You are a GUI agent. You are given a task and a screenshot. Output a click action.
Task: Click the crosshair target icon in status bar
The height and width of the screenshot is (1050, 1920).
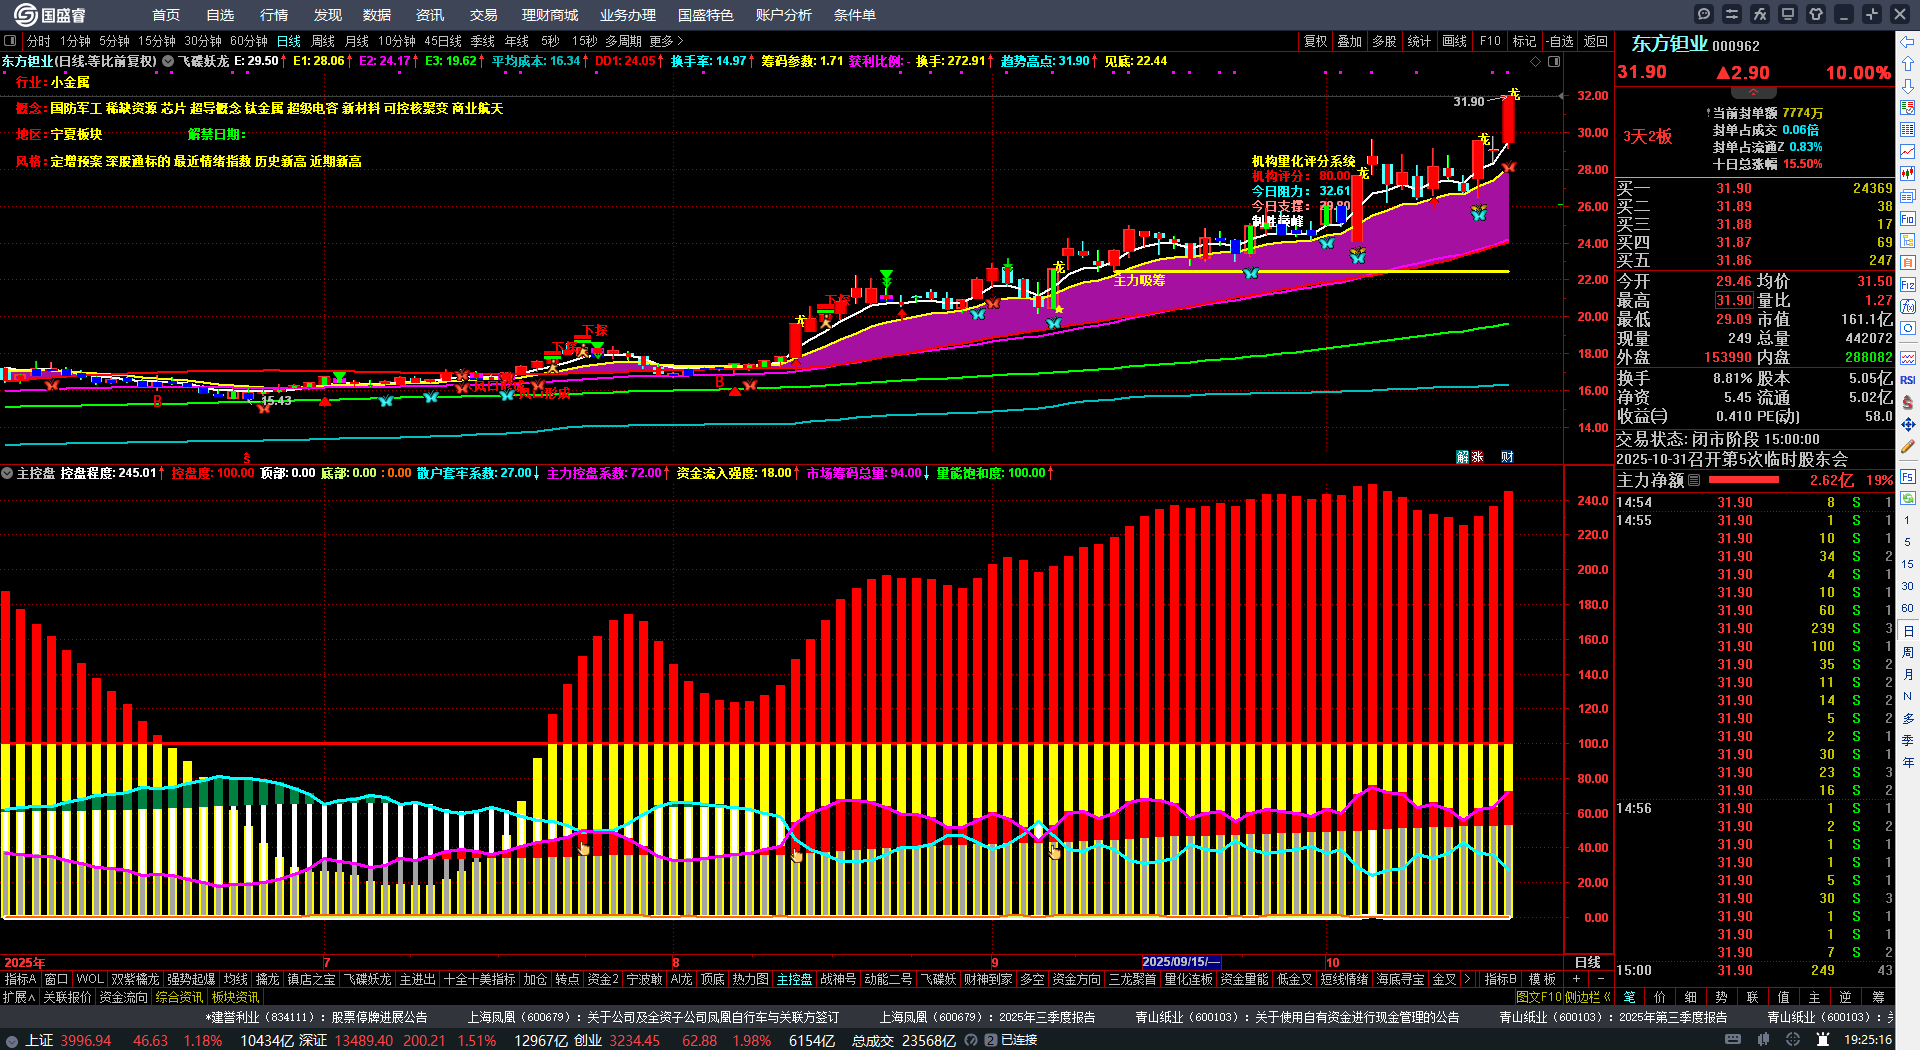1793,1040
